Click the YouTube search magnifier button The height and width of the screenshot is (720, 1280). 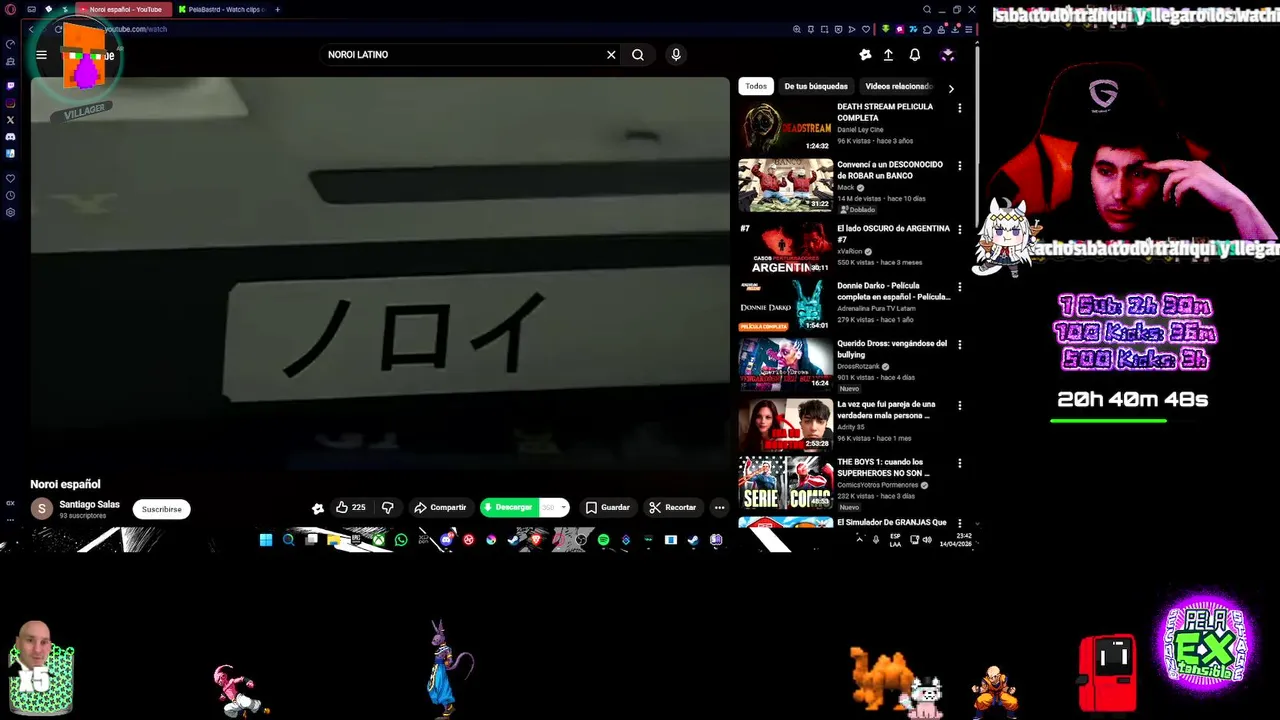pyautogui.click(x=638, y=55)
